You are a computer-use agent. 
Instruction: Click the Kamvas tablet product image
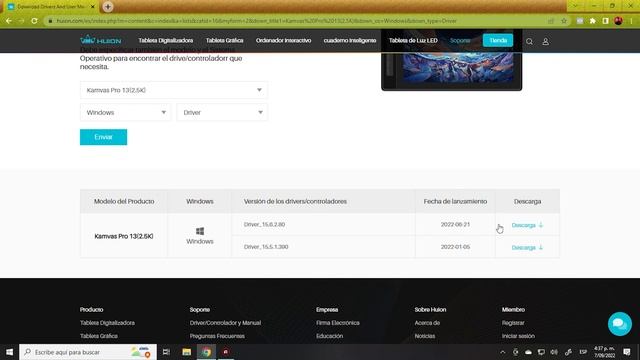tap(451, 60)
